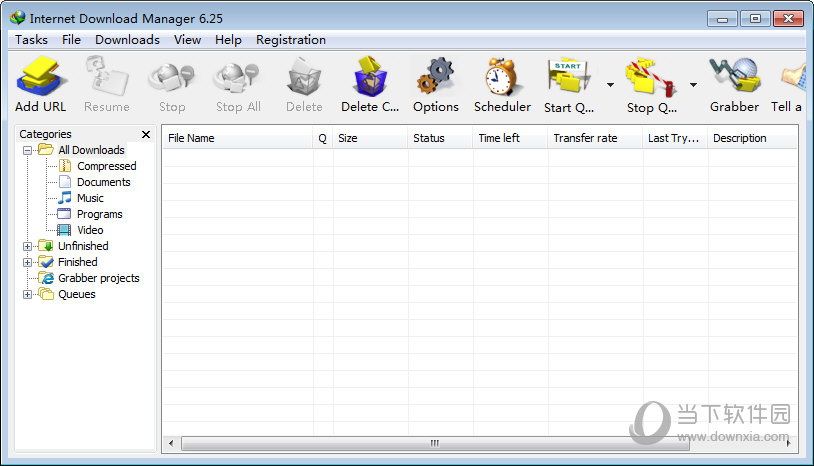Open the Registration menu

pyautogui.click(x=291, y=39)
